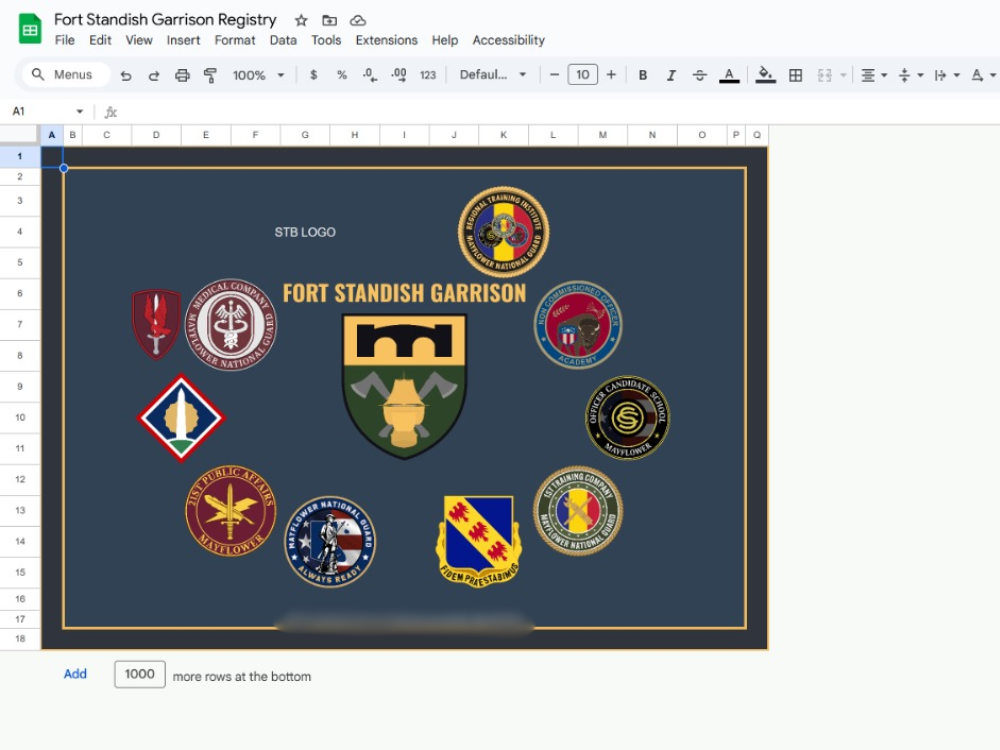Viewport: 1000px width, 750px height.
Task: Click the Undo arrow
Action: click(126, 75)
